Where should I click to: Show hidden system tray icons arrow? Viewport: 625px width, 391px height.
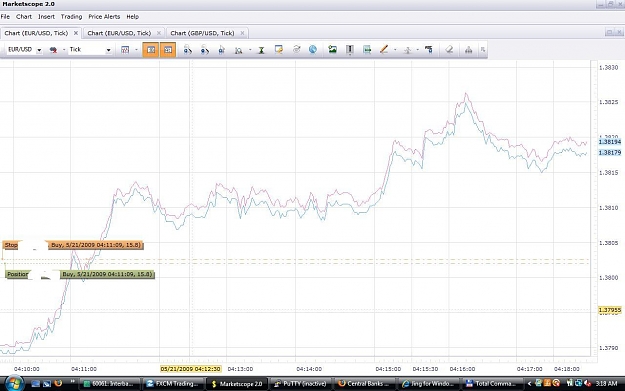tap(529, 384)
